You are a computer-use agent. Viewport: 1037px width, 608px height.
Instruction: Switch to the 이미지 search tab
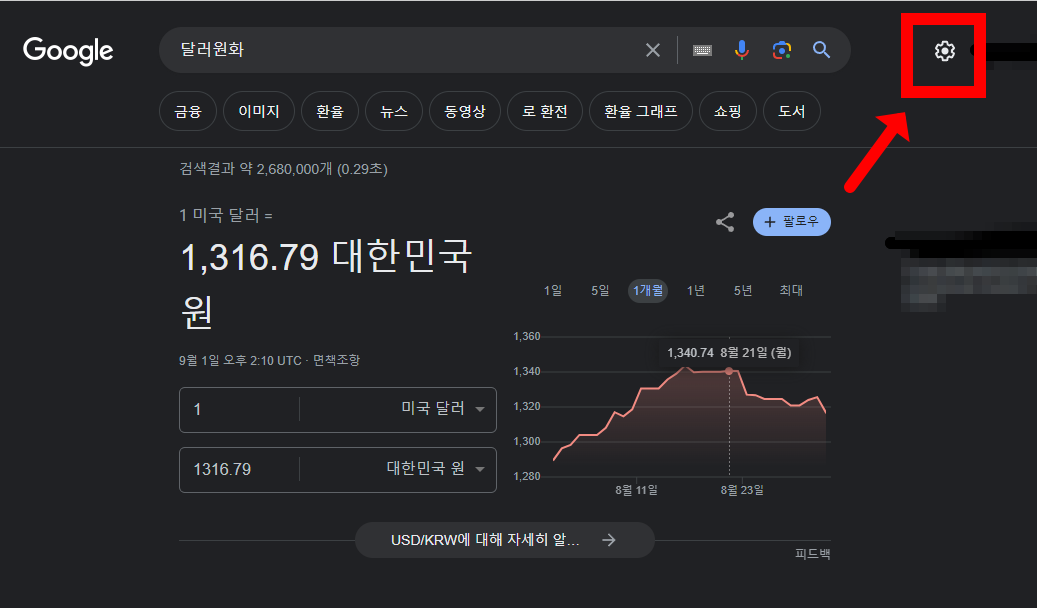(258, 111)
